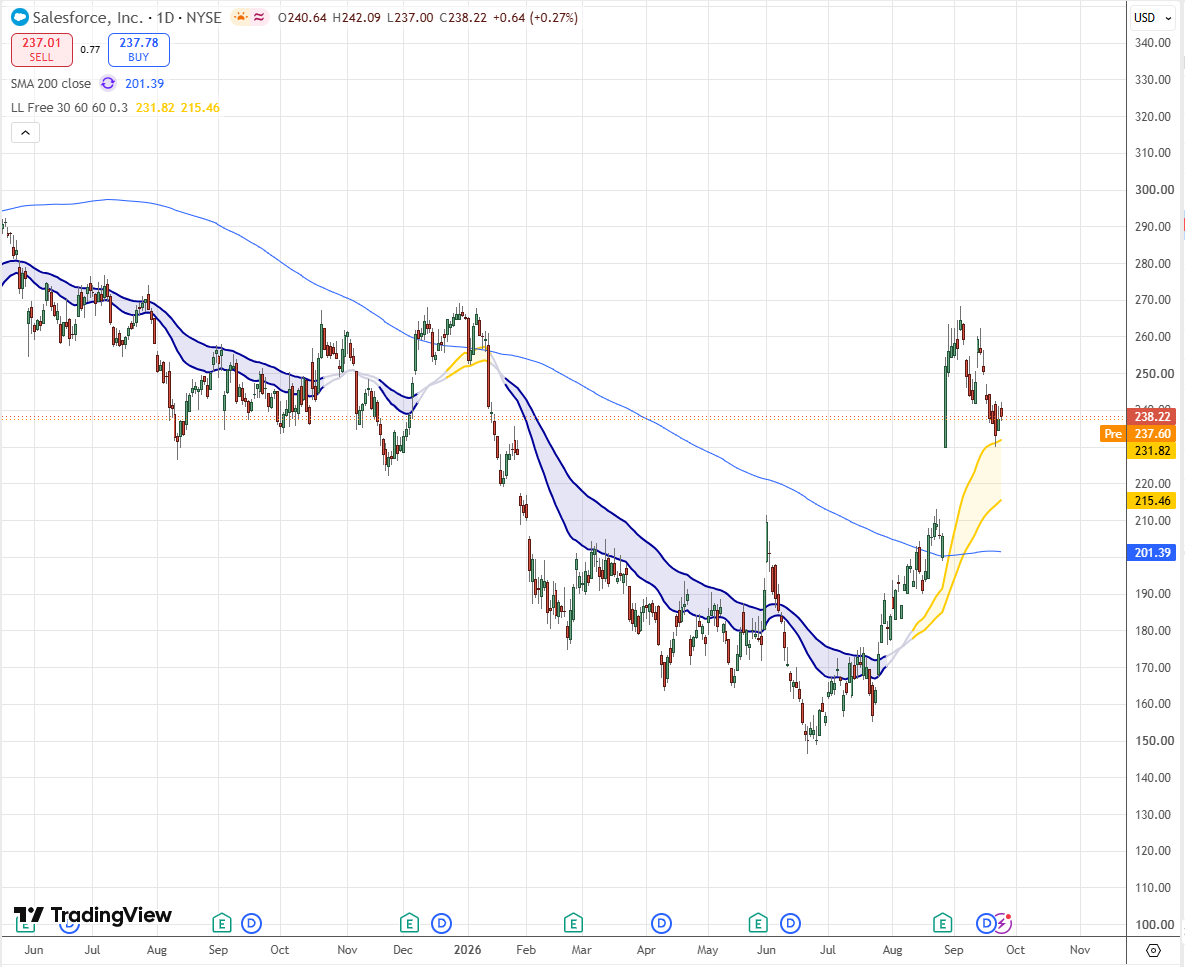Click the 0.77 spread value
The image size is (1185, 967).
point(90,50)
